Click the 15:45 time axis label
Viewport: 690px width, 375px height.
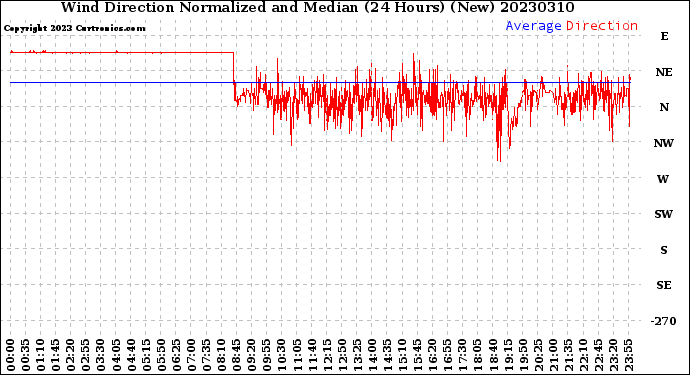tap(418, 355)
